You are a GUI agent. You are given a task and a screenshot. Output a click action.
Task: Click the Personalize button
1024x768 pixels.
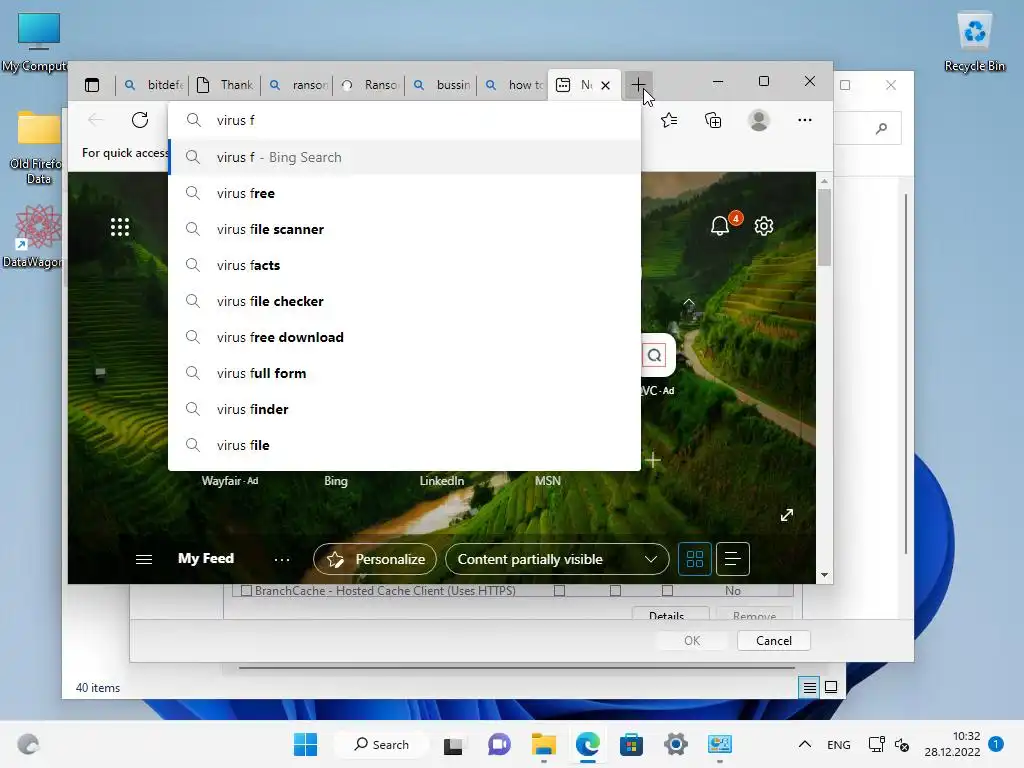pos(375,559)
